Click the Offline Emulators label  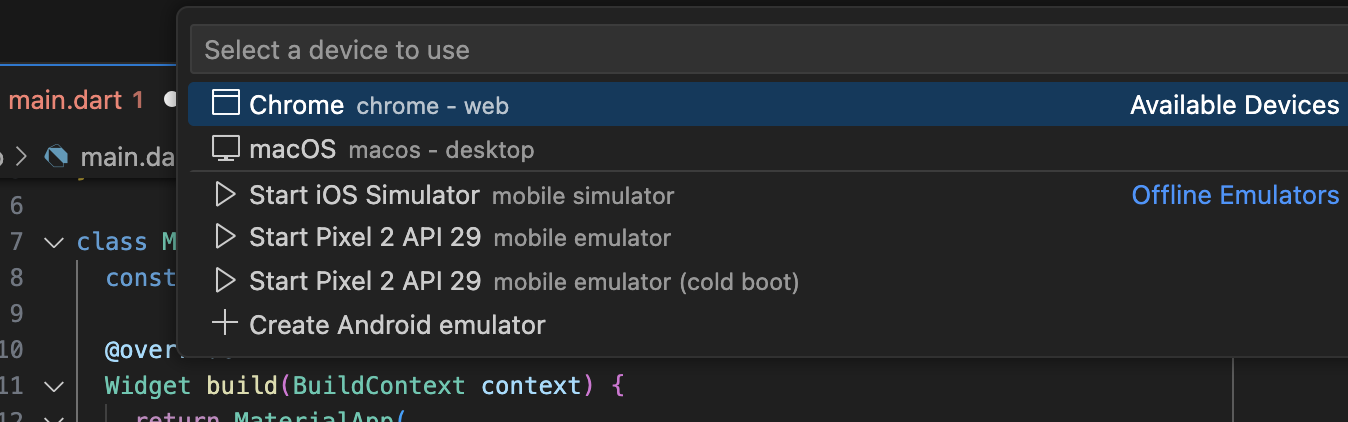1235,195
